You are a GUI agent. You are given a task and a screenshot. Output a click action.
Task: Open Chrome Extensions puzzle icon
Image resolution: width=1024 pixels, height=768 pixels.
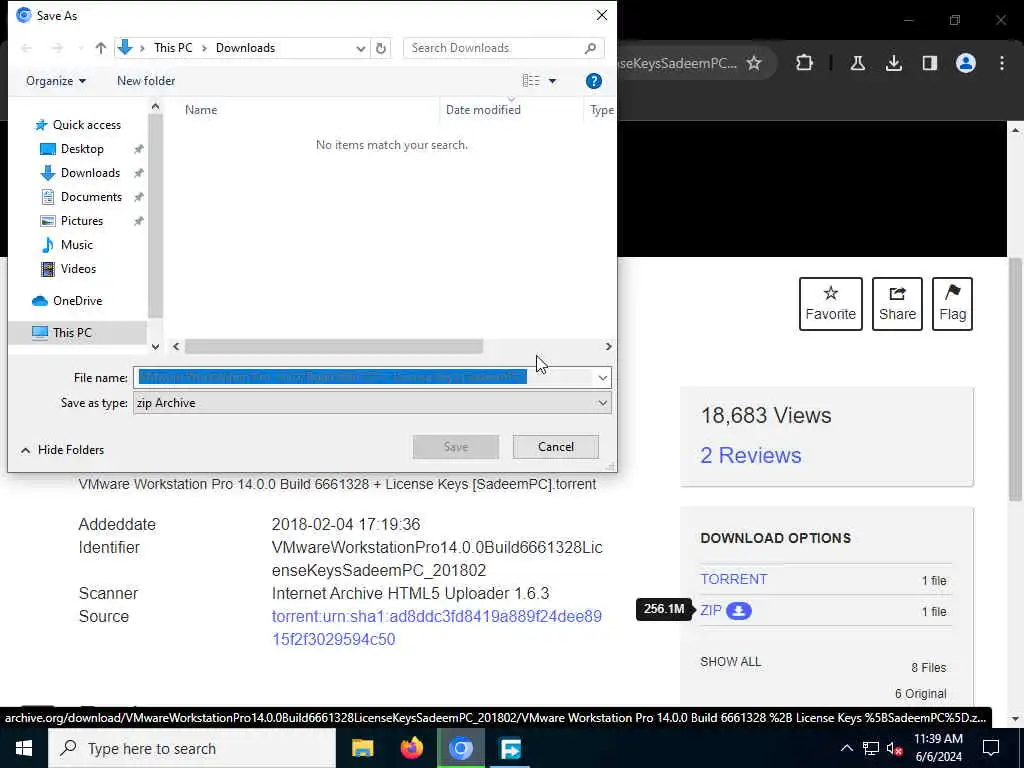coord(805,63)
